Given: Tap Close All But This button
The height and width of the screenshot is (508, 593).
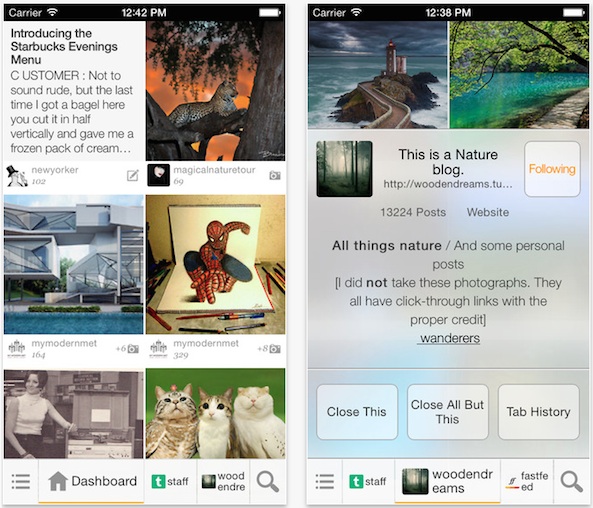Looking at the screenshot, I should pos(447,412).
